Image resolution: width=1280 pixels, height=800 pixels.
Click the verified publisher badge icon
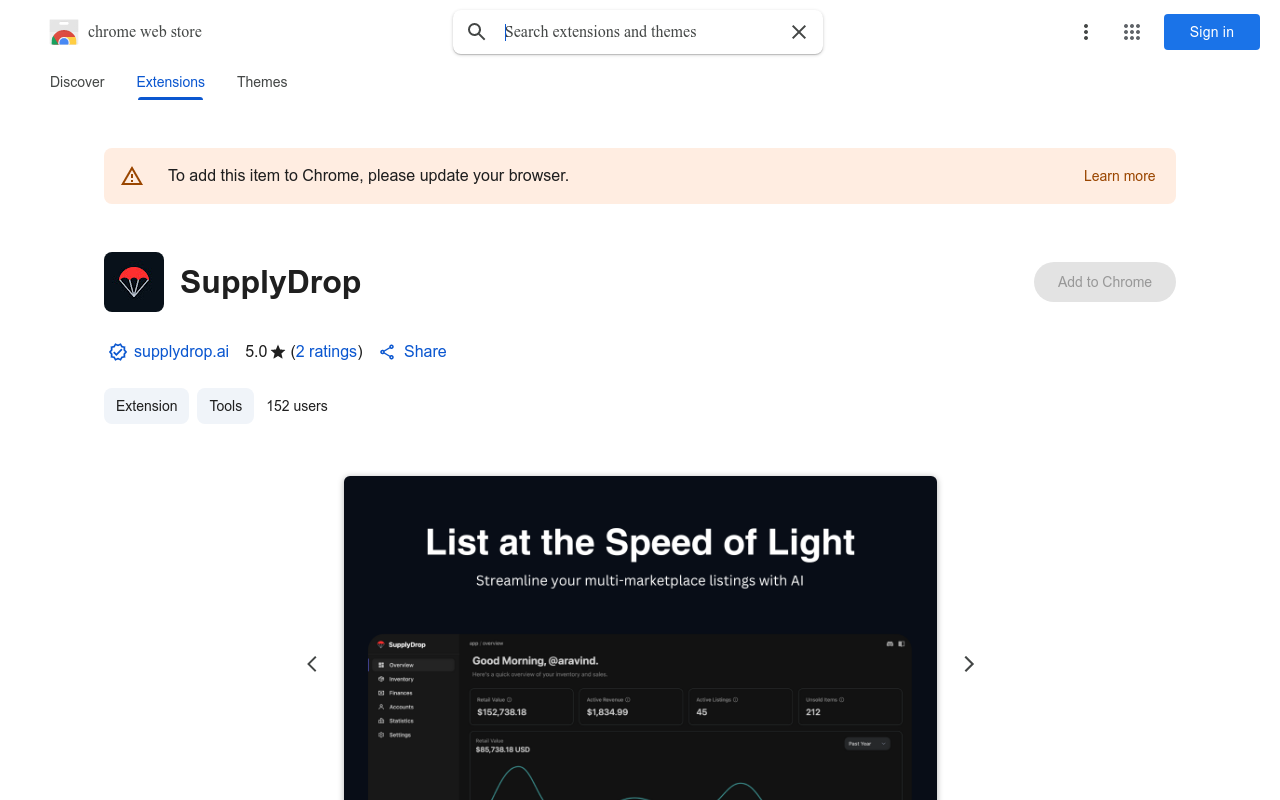tap(118, 352)
